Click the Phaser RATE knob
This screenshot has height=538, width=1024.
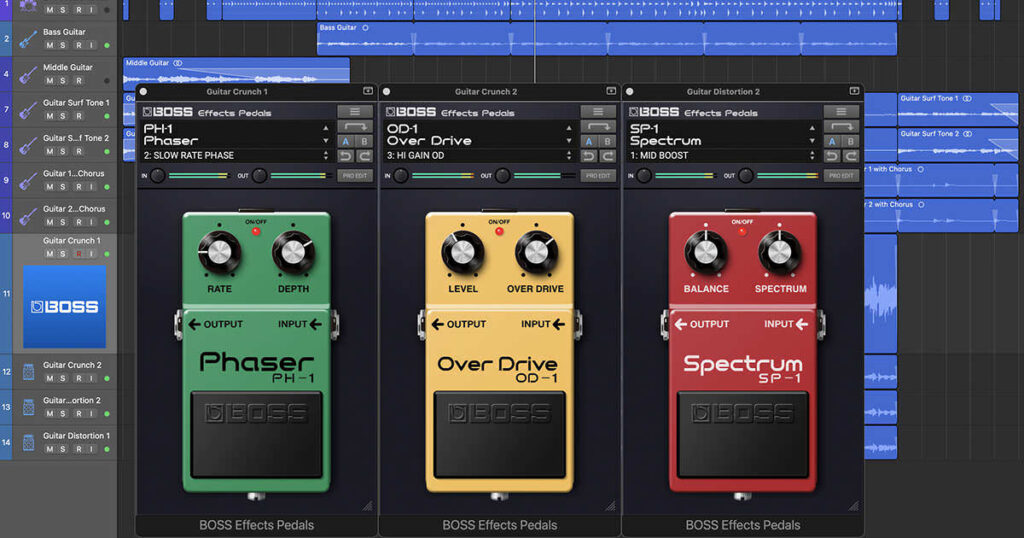coord(219,252)
